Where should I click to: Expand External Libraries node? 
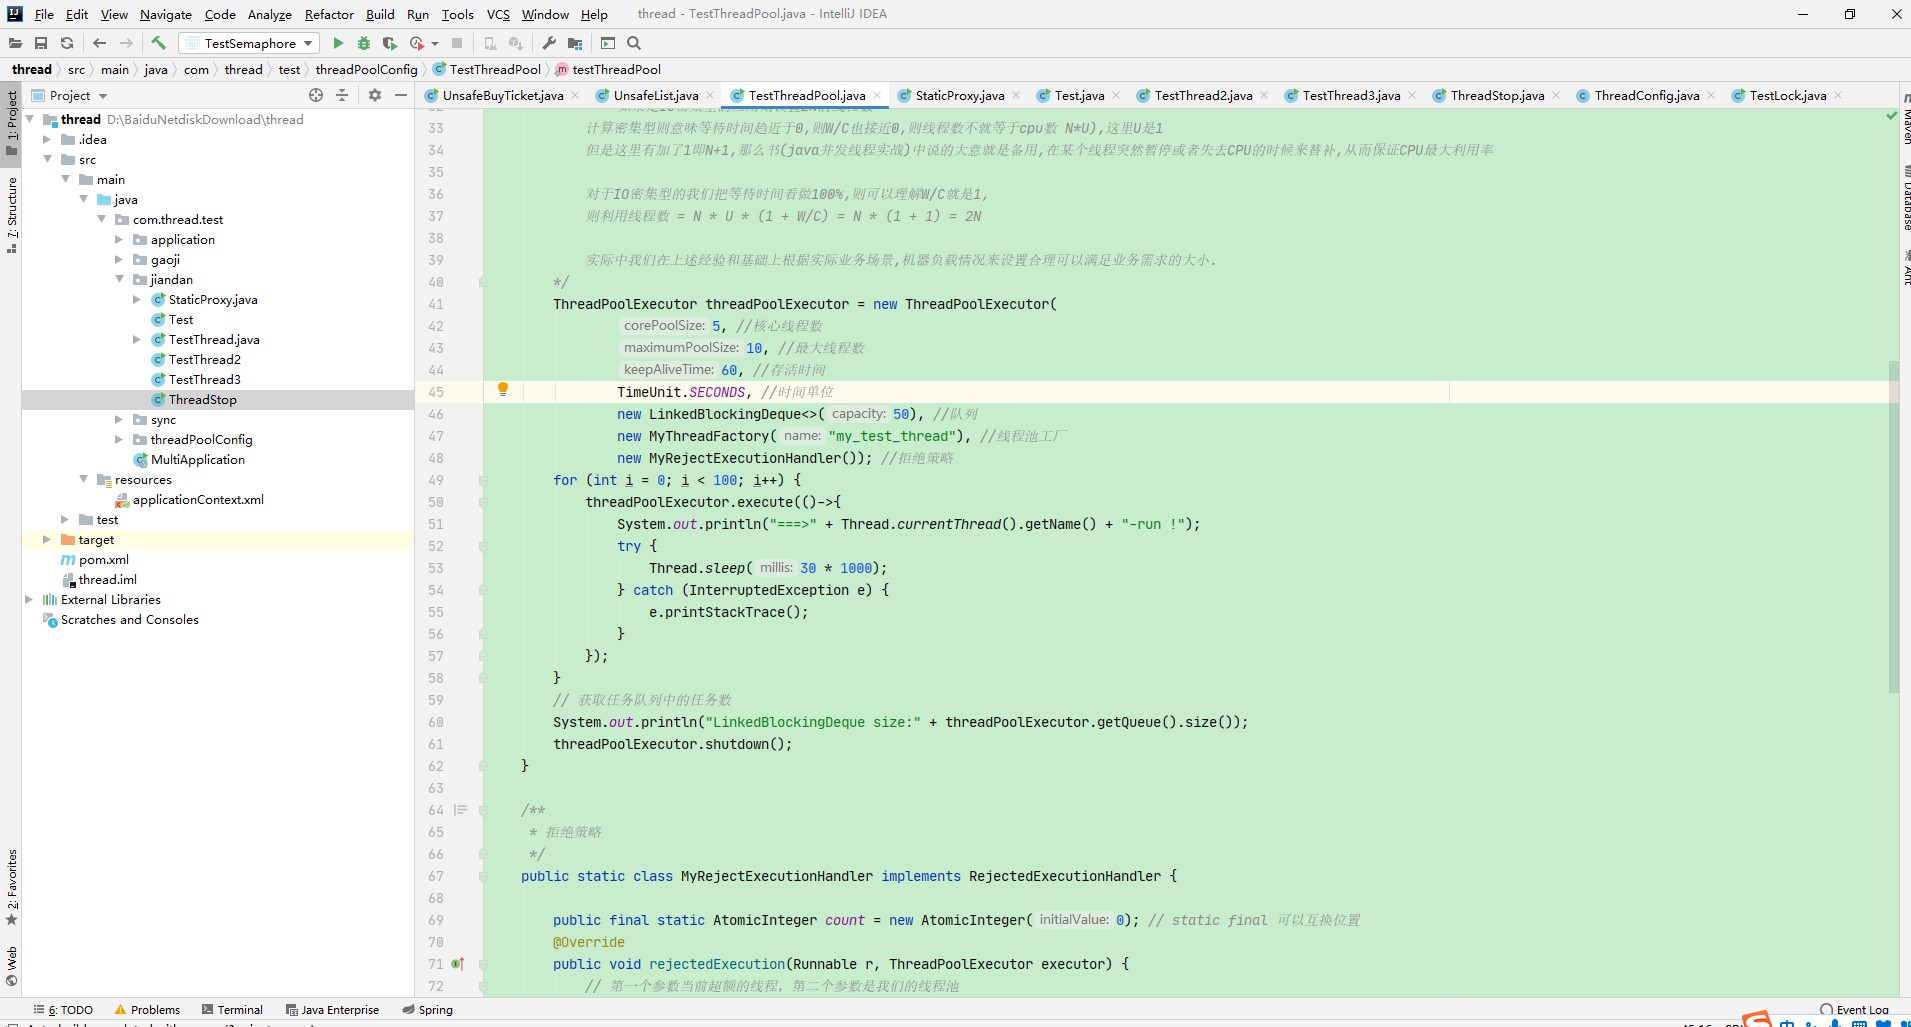[x=29, y=599]
